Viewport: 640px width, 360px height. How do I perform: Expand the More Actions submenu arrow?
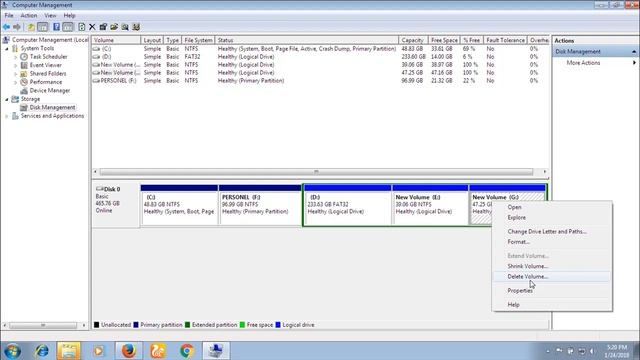634,63
